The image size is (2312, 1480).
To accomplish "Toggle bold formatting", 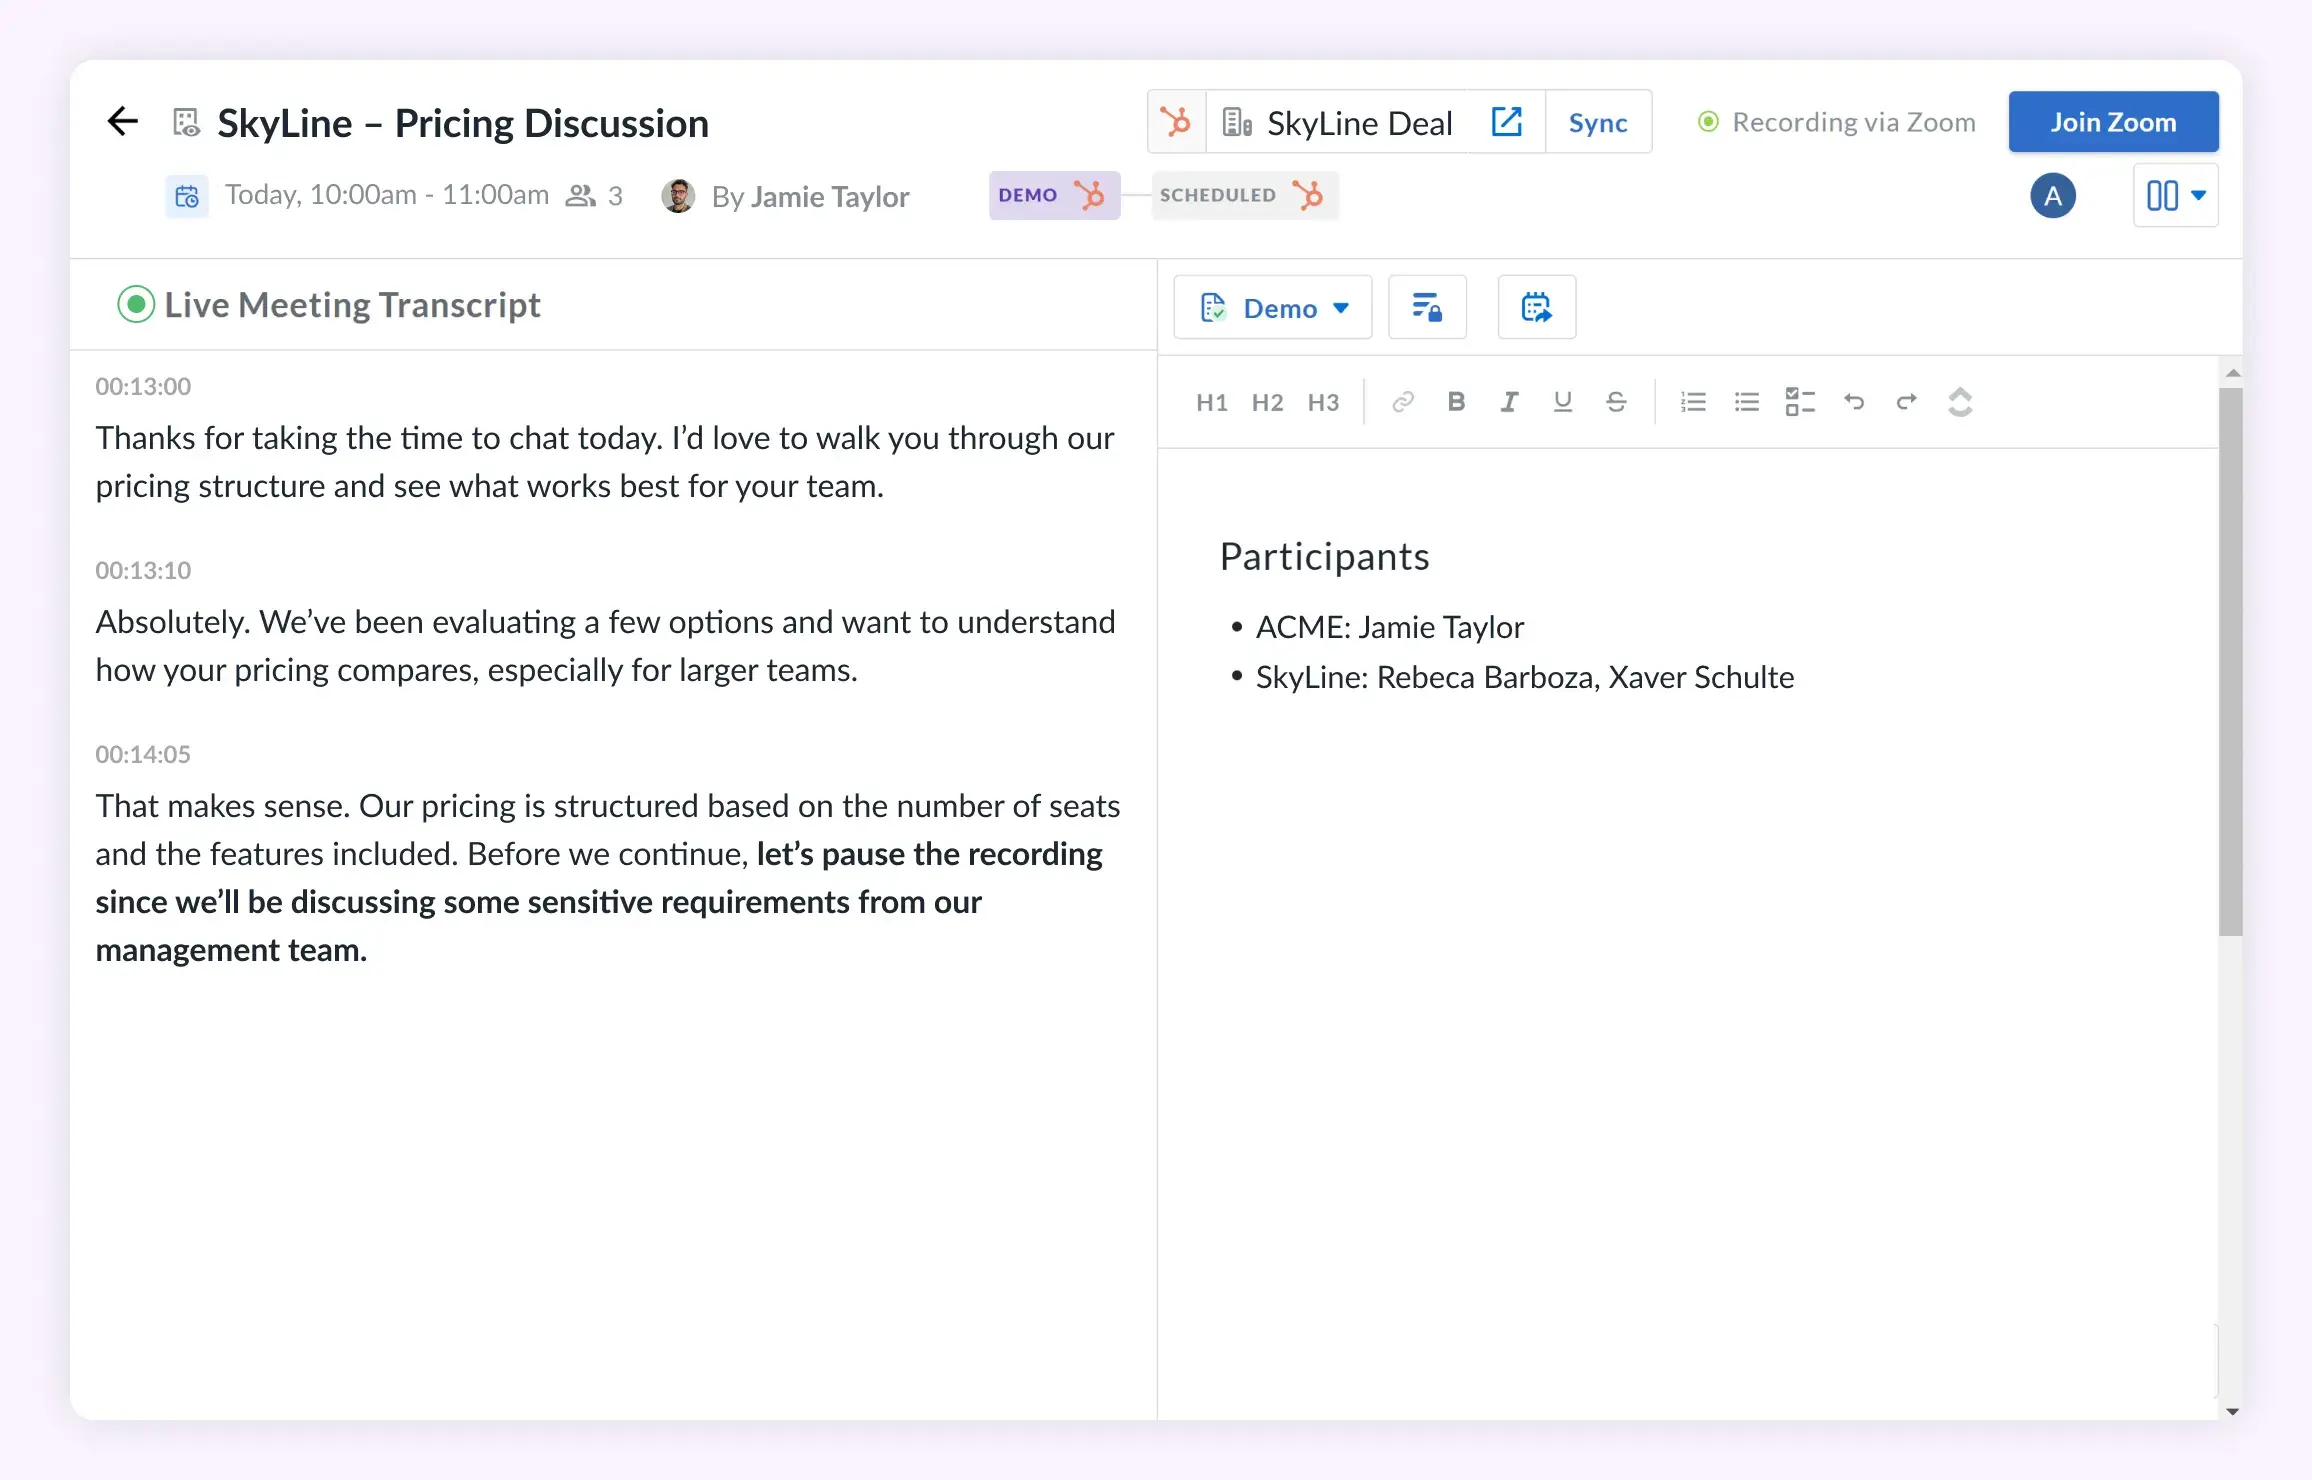I will [1456, 402].
